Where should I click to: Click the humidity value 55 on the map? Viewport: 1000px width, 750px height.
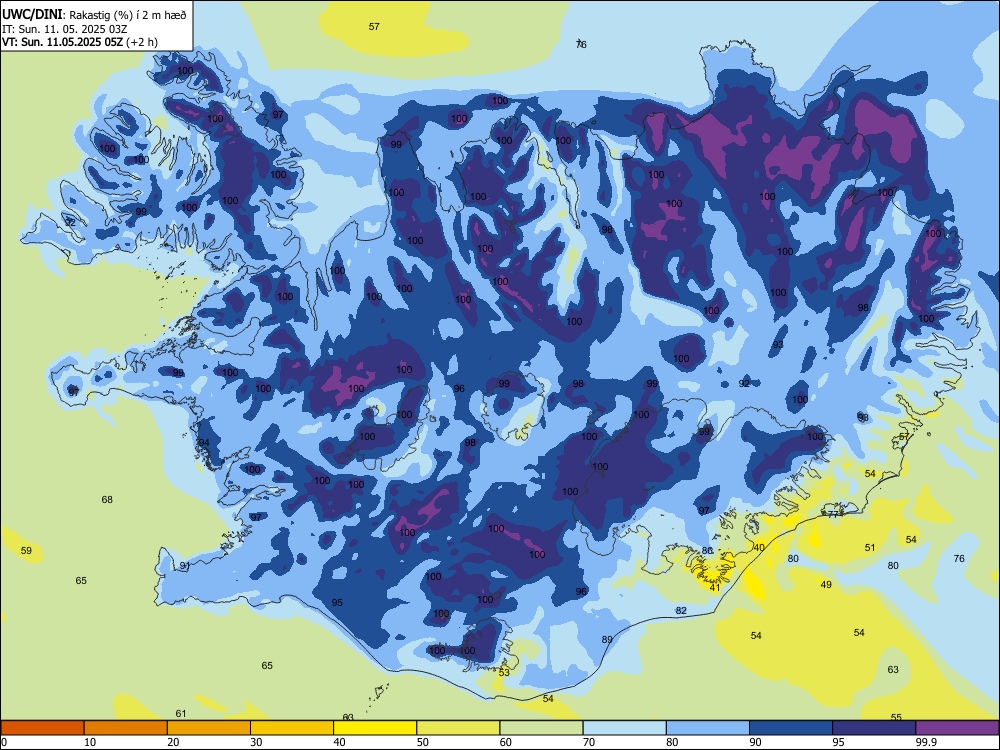tap(896, 717)
